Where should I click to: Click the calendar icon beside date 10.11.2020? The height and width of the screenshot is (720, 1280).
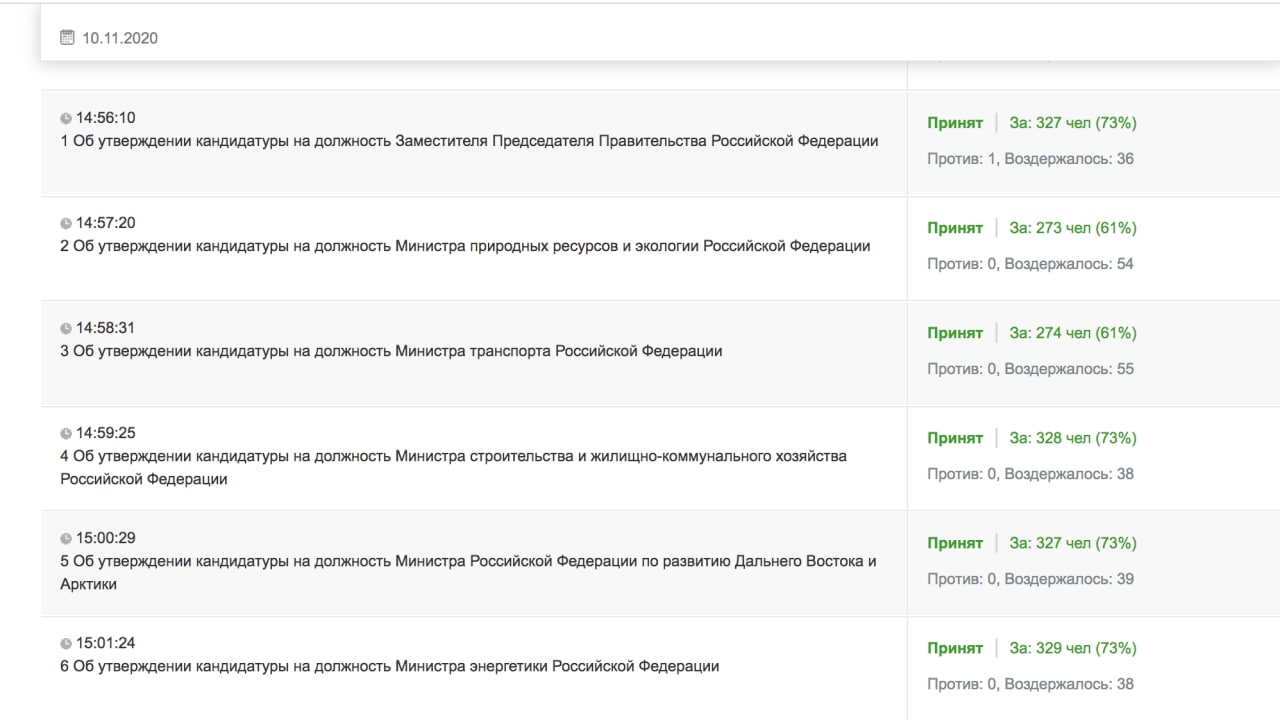point(67,38)
